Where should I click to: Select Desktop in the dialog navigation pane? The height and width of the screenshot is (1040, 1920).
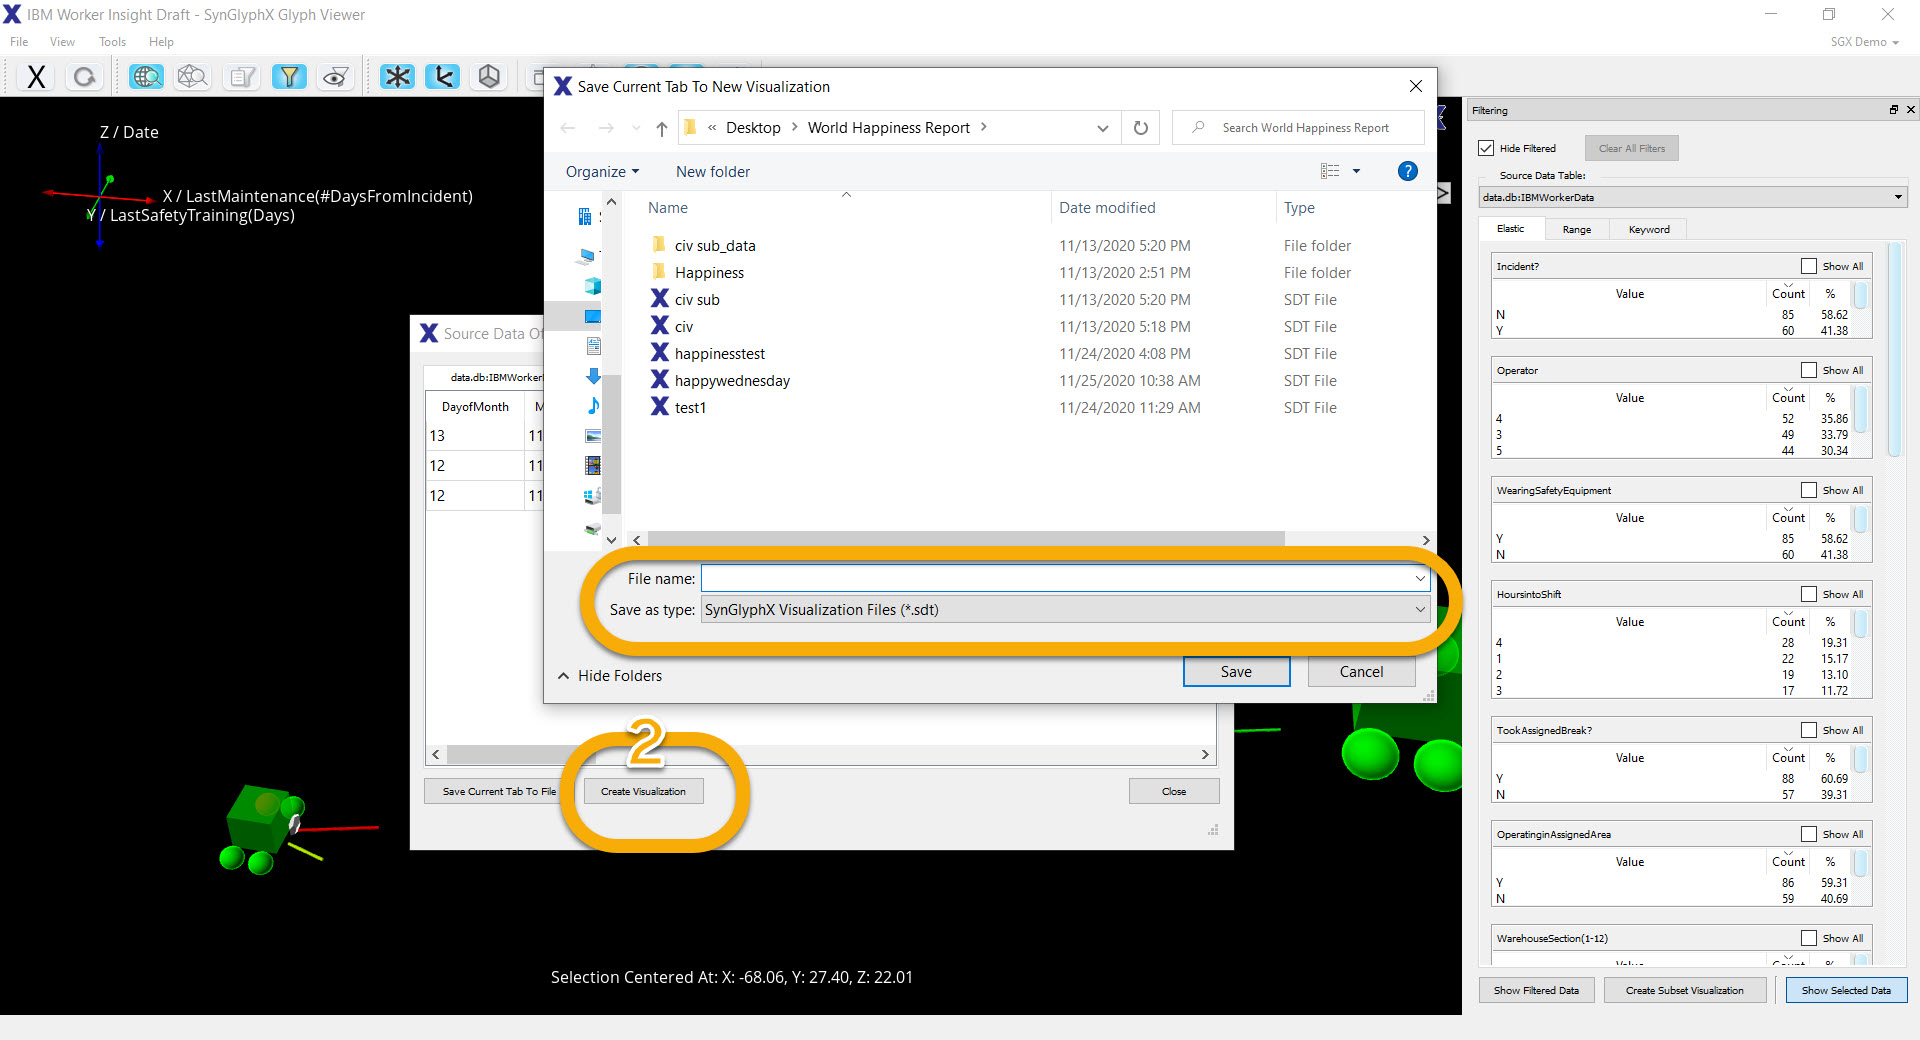tap(593, 316)
